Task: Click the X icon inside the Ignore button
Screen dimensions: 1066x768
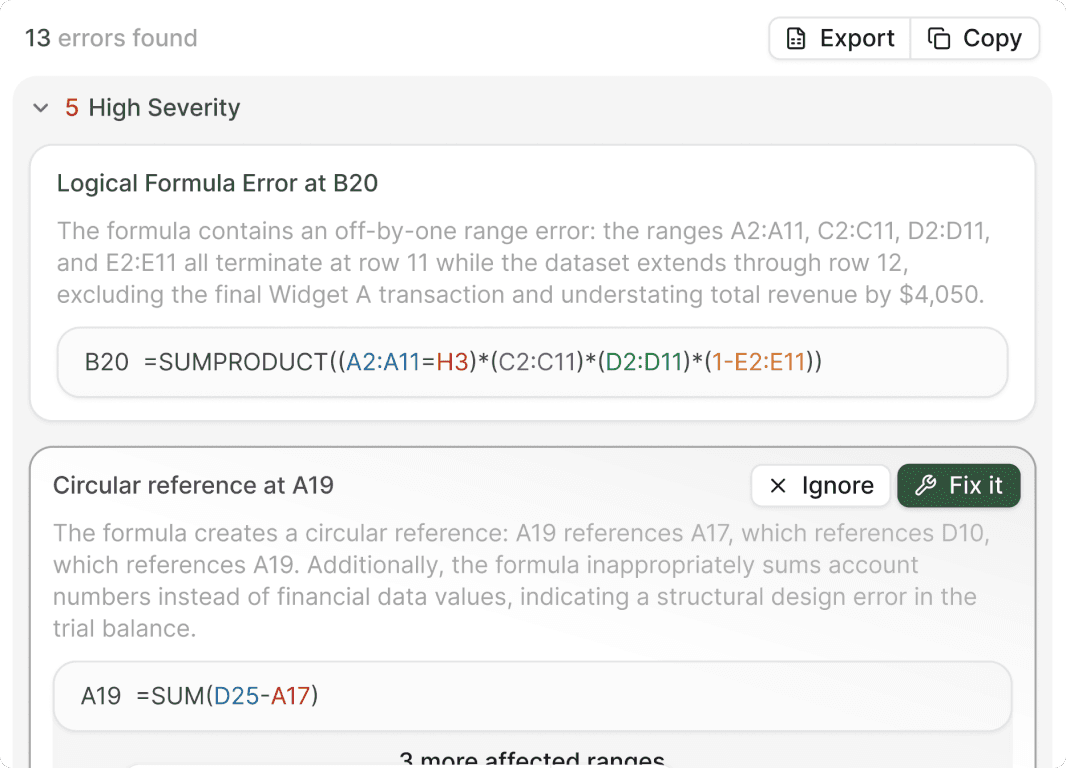Action: pos(778,485)
